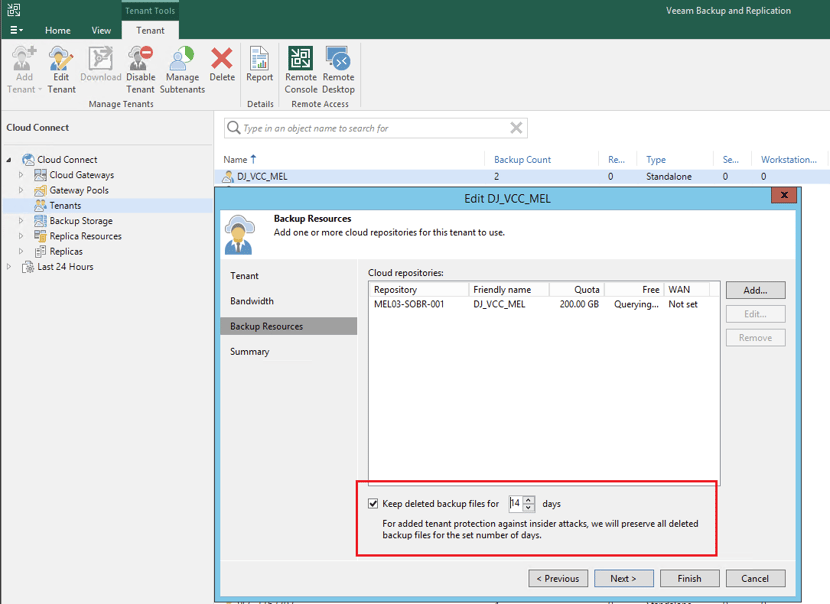Click the Repository column header
The image size is (830, 604).
click(x=419, y=290)
